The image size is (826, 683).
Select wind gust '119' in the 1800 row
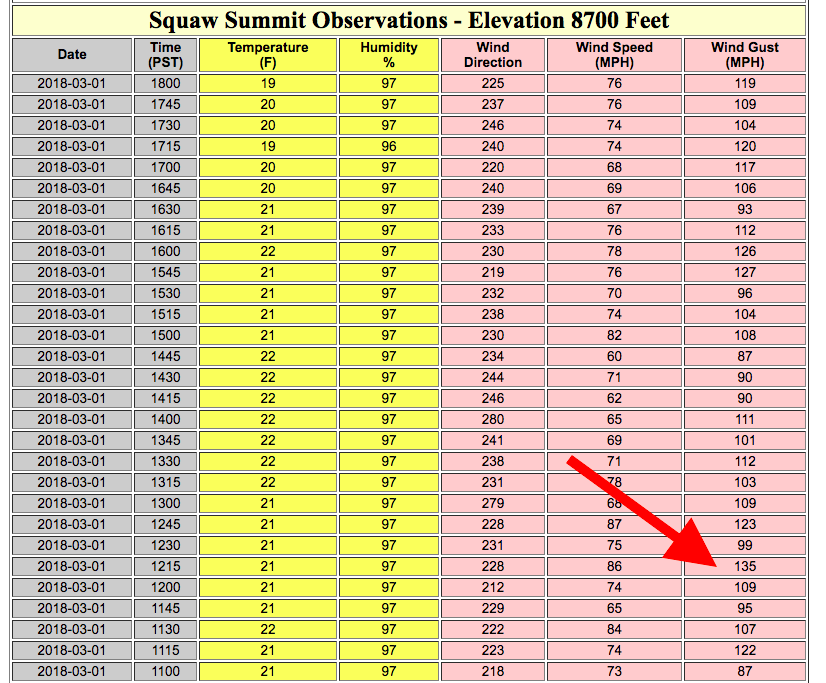(745, 84)
